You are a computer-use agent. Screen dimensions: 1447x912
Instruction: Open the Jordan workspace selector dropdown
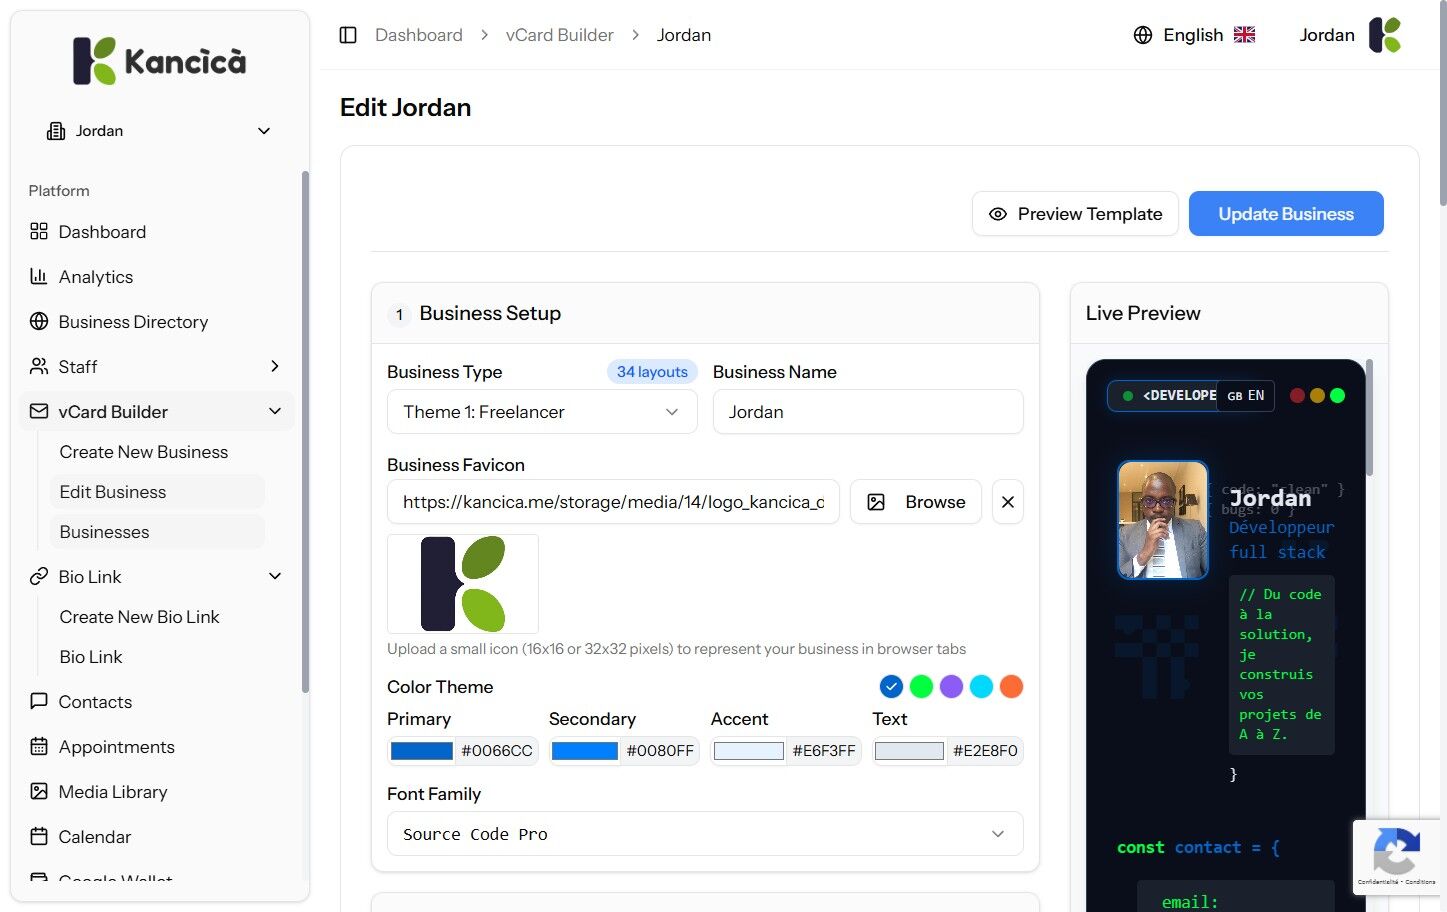click(160, 131)
